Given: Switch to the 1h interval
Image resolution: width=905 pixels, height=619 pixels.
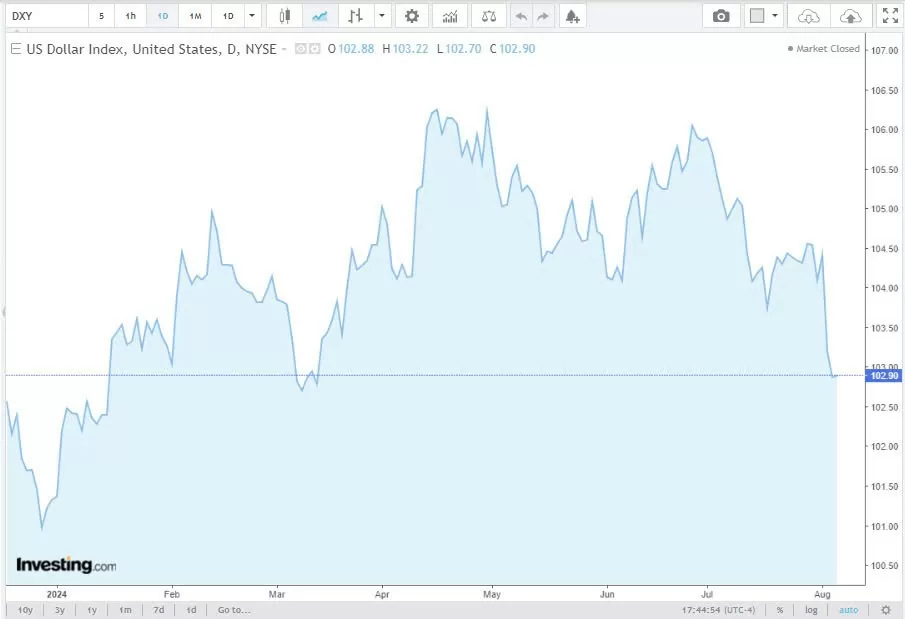Looking at the screenshot, I should [130, 15].
